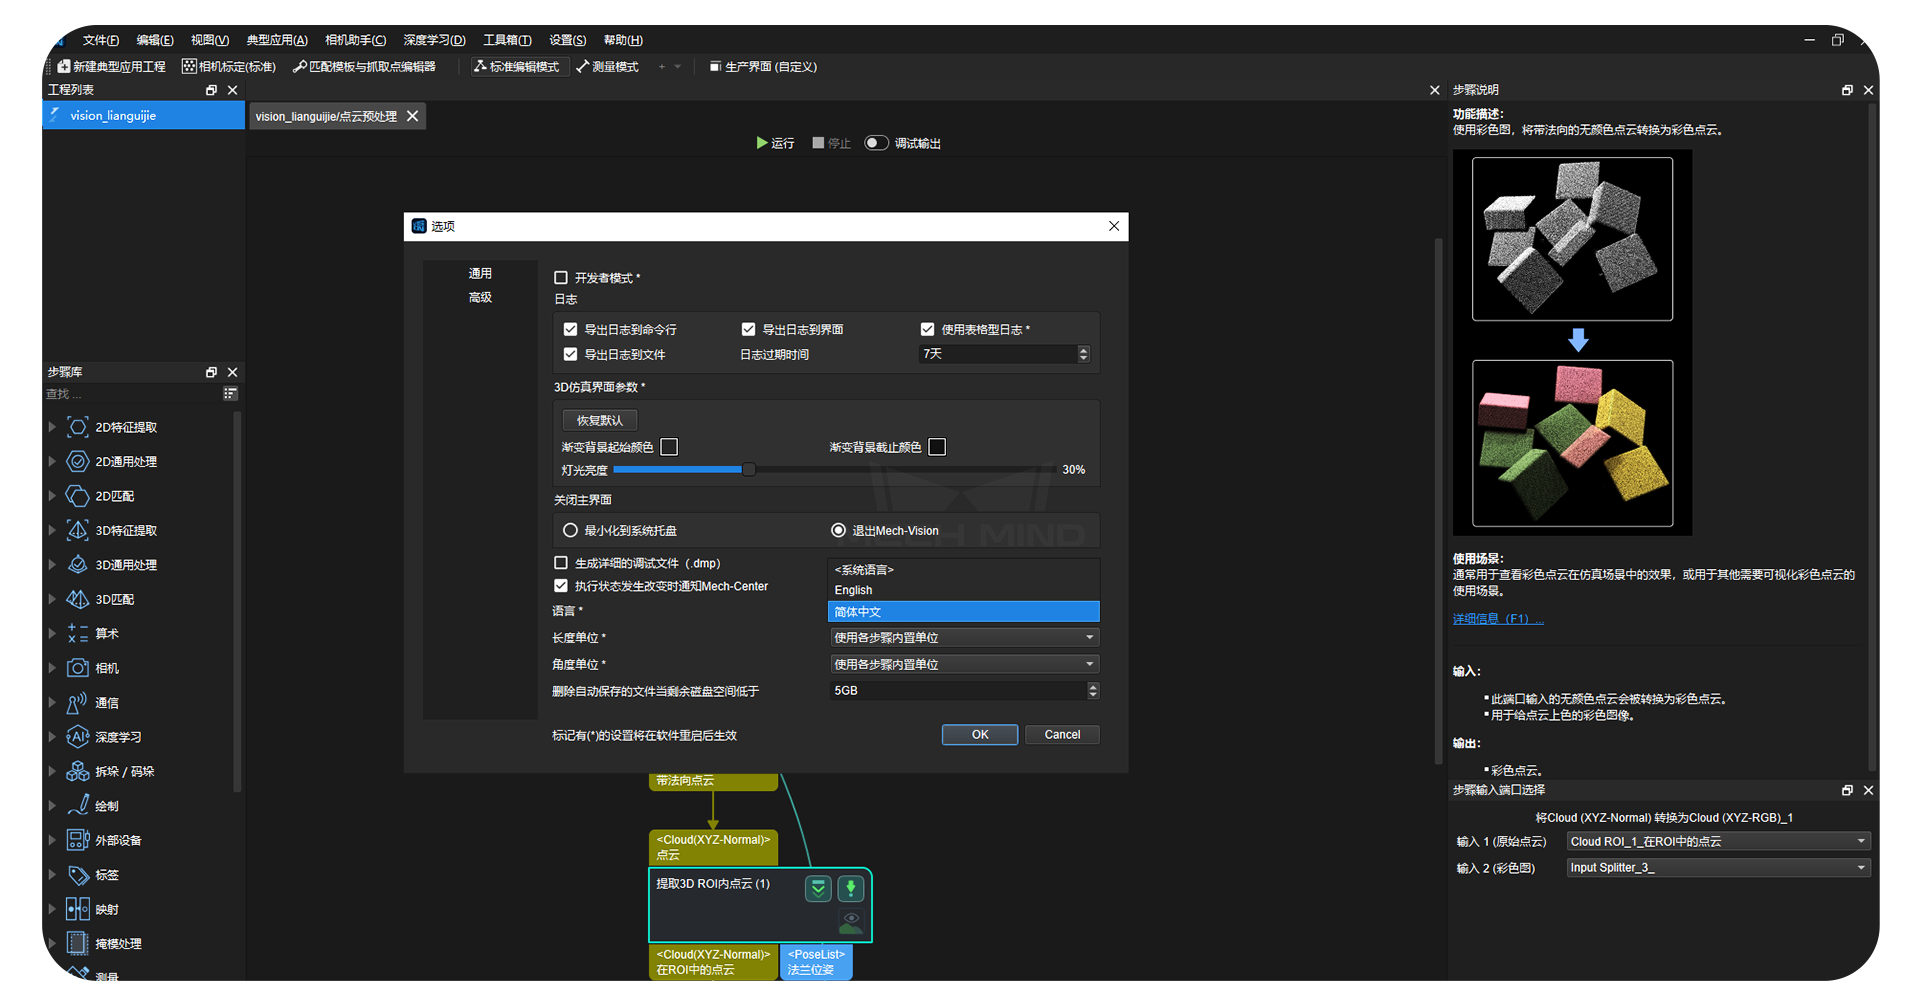Click the 标签 tag icon
The image size is (1920, 1002).
tap(77, 875)
